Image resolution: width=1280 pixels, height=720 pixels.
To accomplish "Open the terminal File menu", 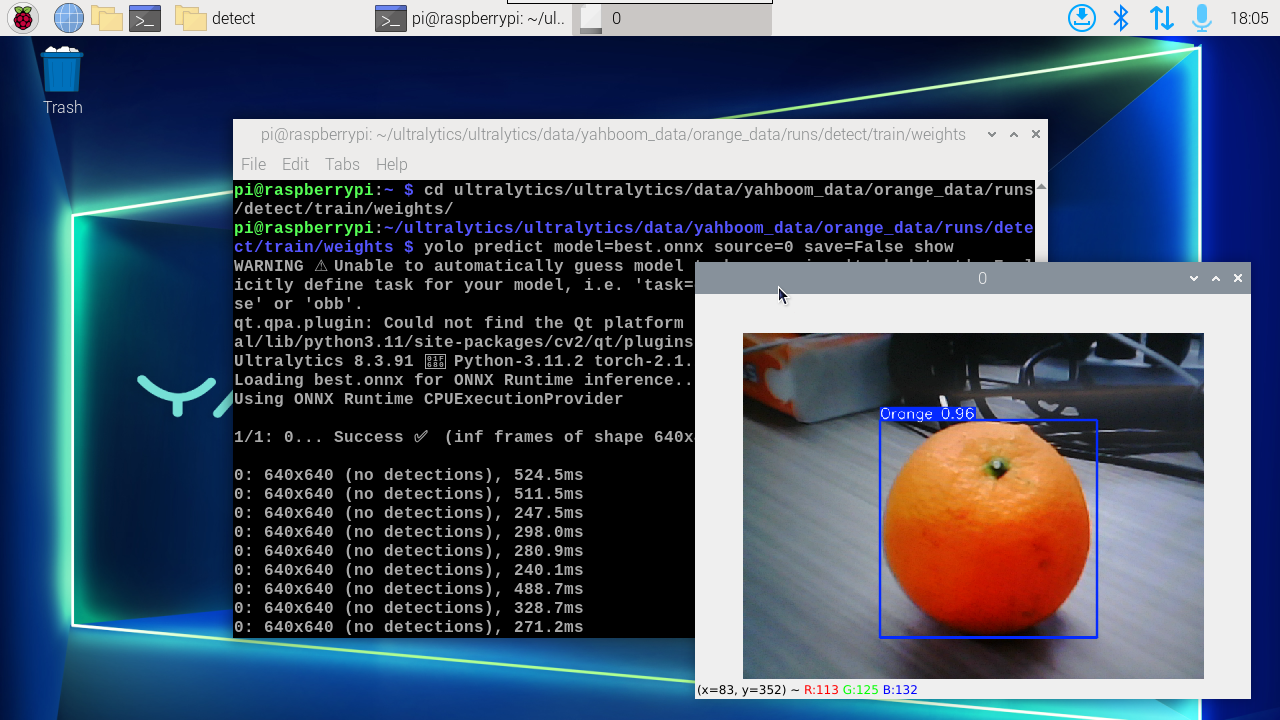I will pyautogui.click(x=253, y=164).
